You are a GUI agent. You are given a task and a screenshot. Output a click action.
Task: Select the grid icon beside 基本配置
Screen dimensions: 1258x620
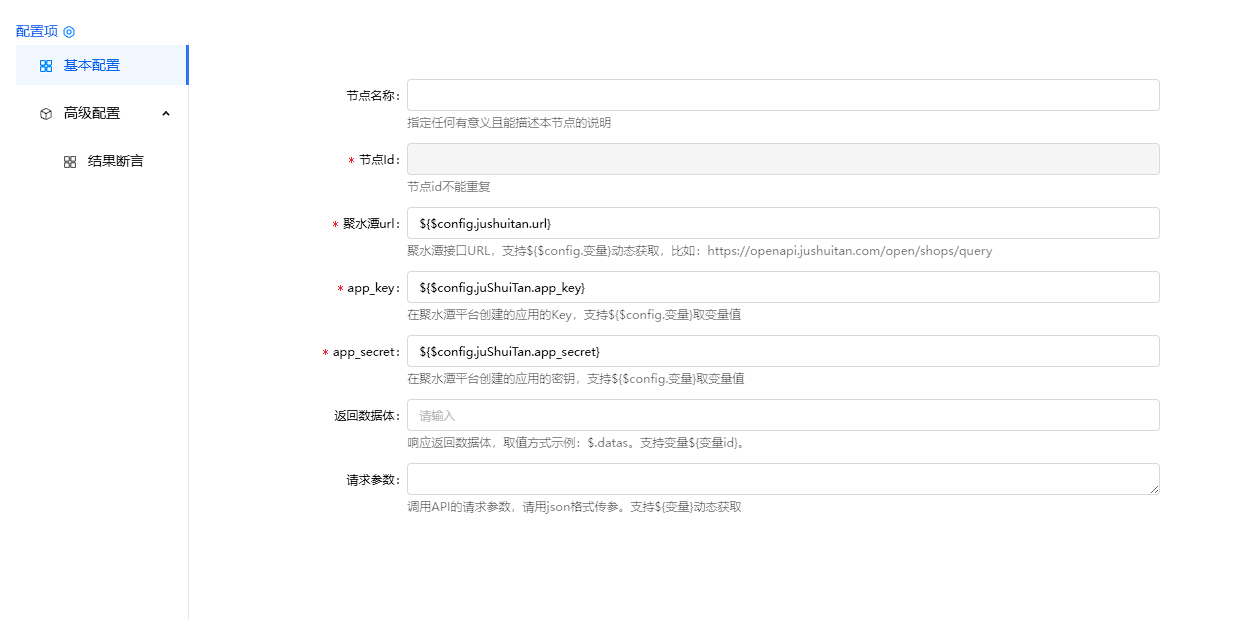point(44,65)
